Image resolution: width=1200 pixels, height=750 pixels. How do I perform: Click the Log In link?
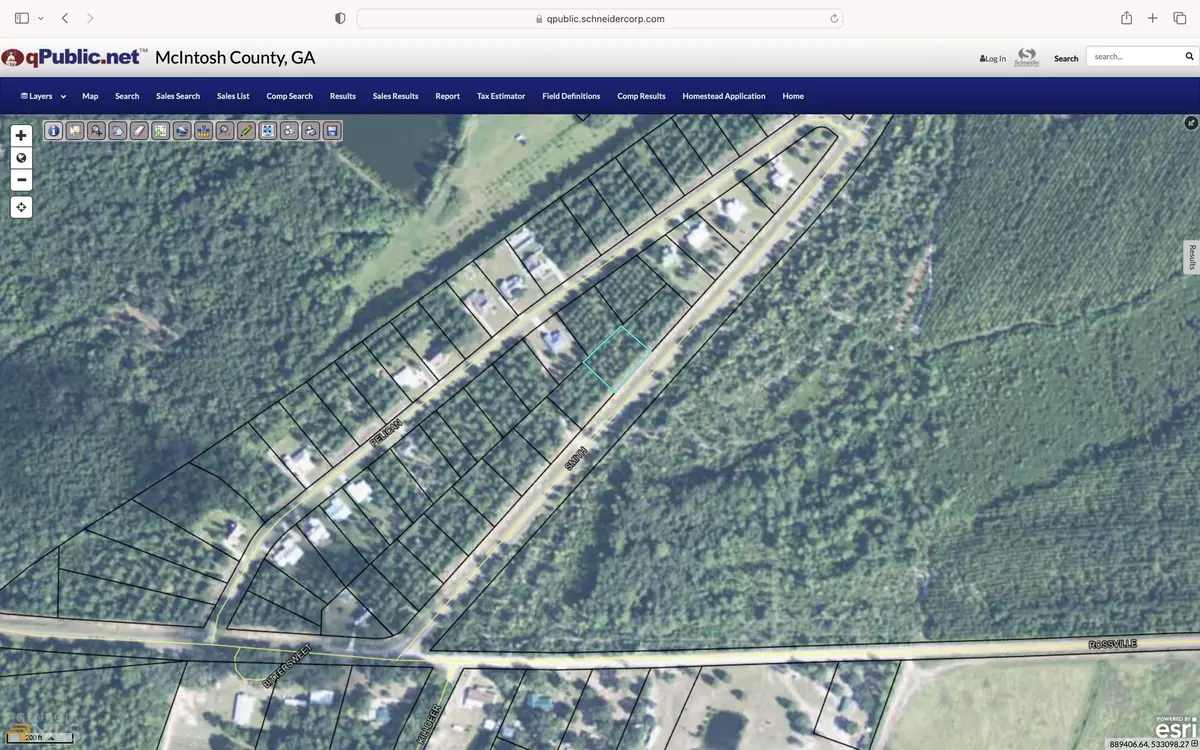pyautogui.click(x=993, y=58)
